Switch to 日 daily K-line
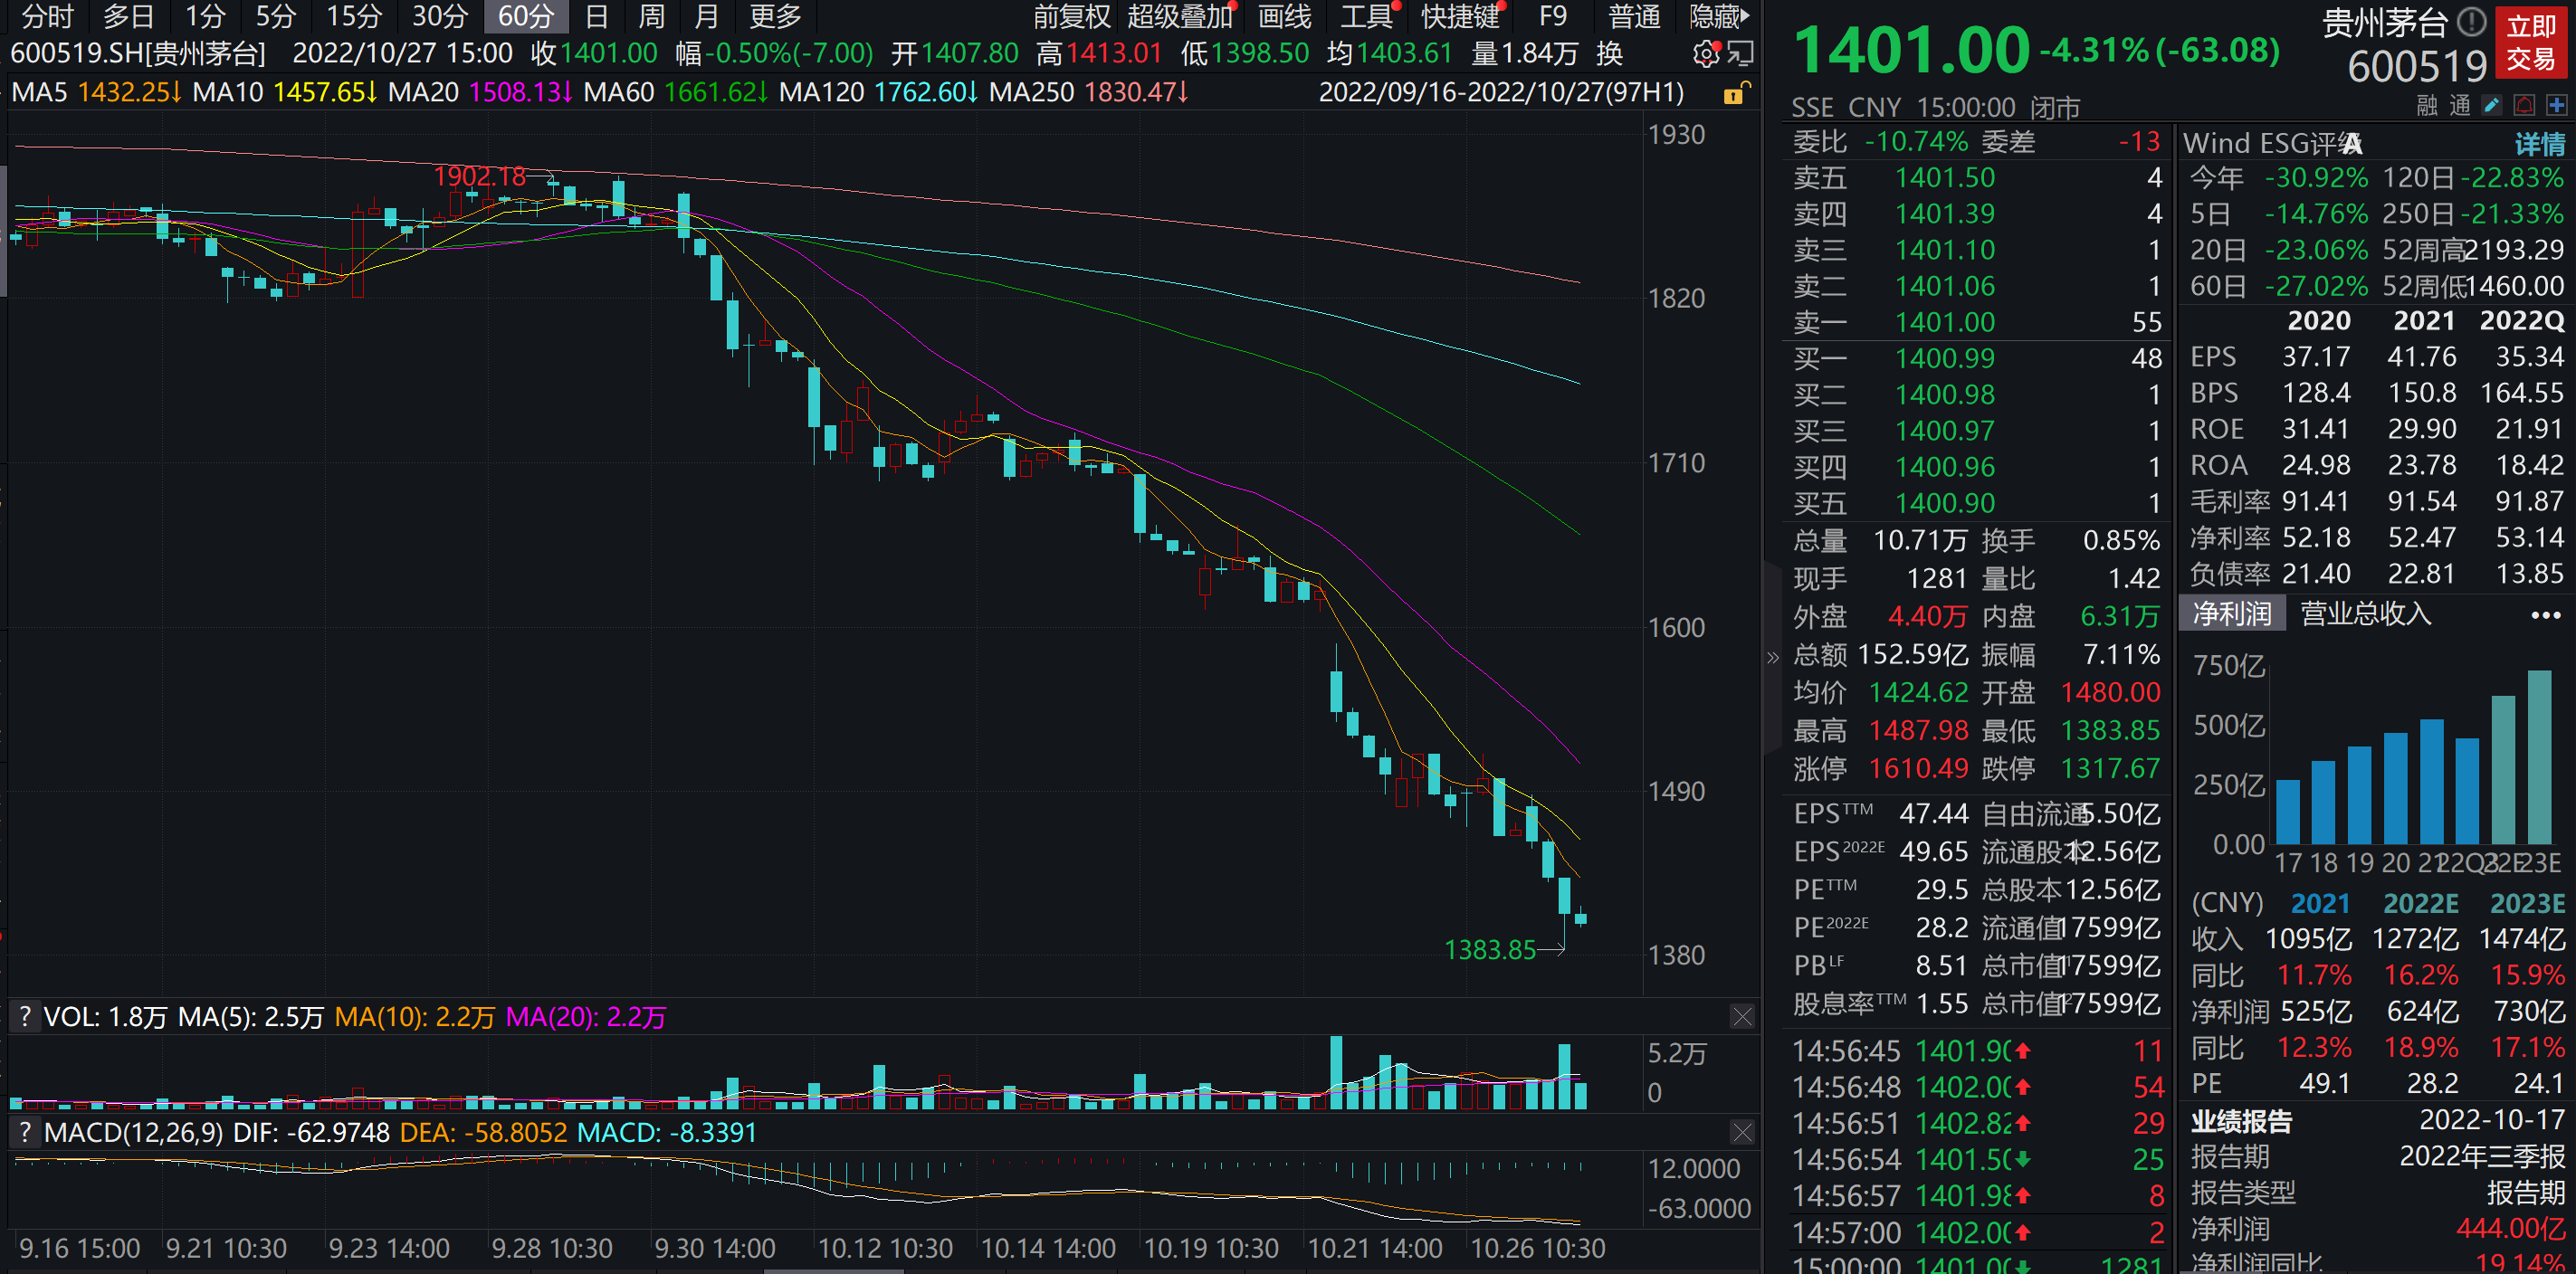Viewport: 2576px width, 1274px height. tap(597, 16)
